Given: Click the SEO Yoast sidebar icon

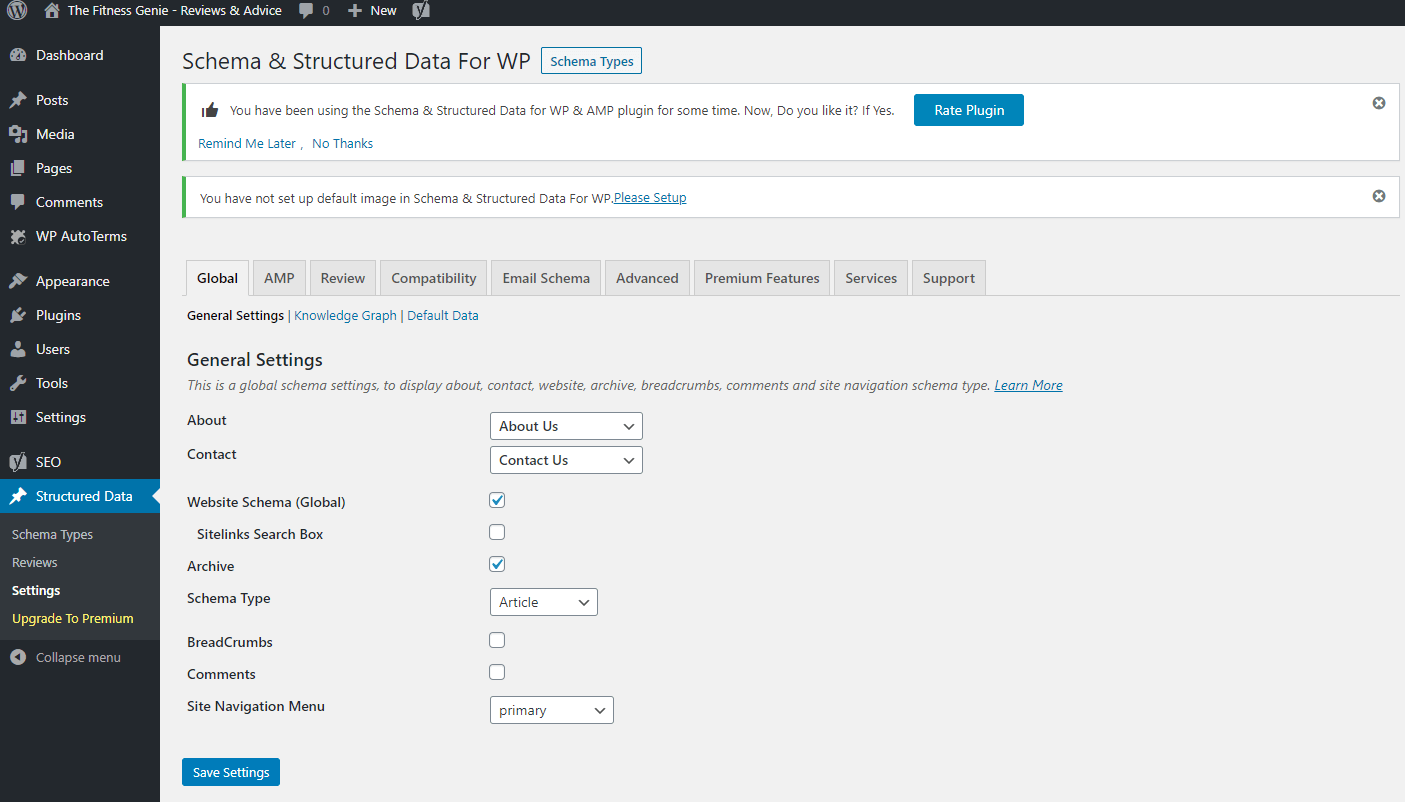Looking at the screenshot, I should (x=18, y=462).
